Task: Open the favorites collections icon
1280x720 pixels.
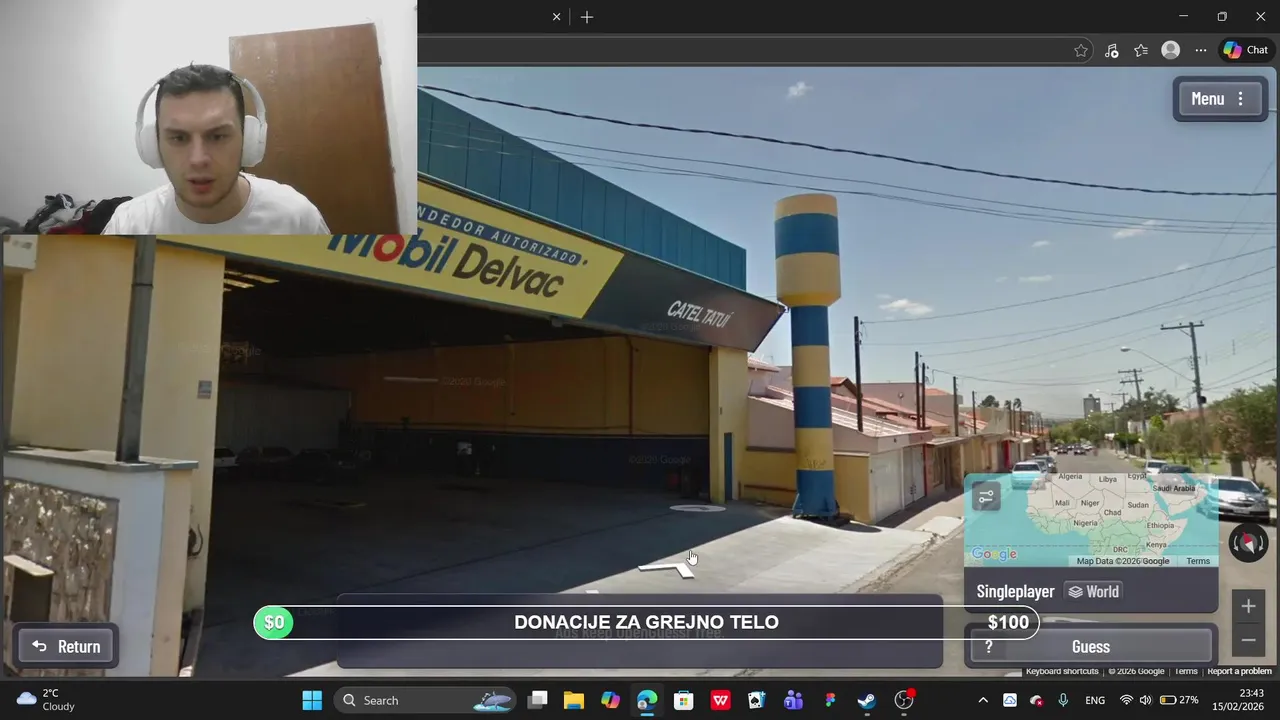Action: 1141,50
